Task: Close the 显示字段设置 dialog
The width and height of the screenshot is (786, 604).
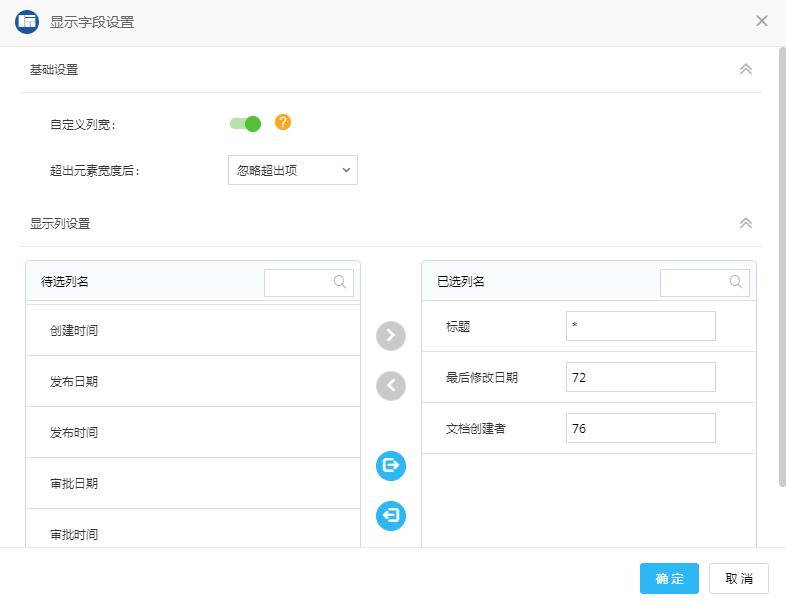Action: (x=762, y=21)
